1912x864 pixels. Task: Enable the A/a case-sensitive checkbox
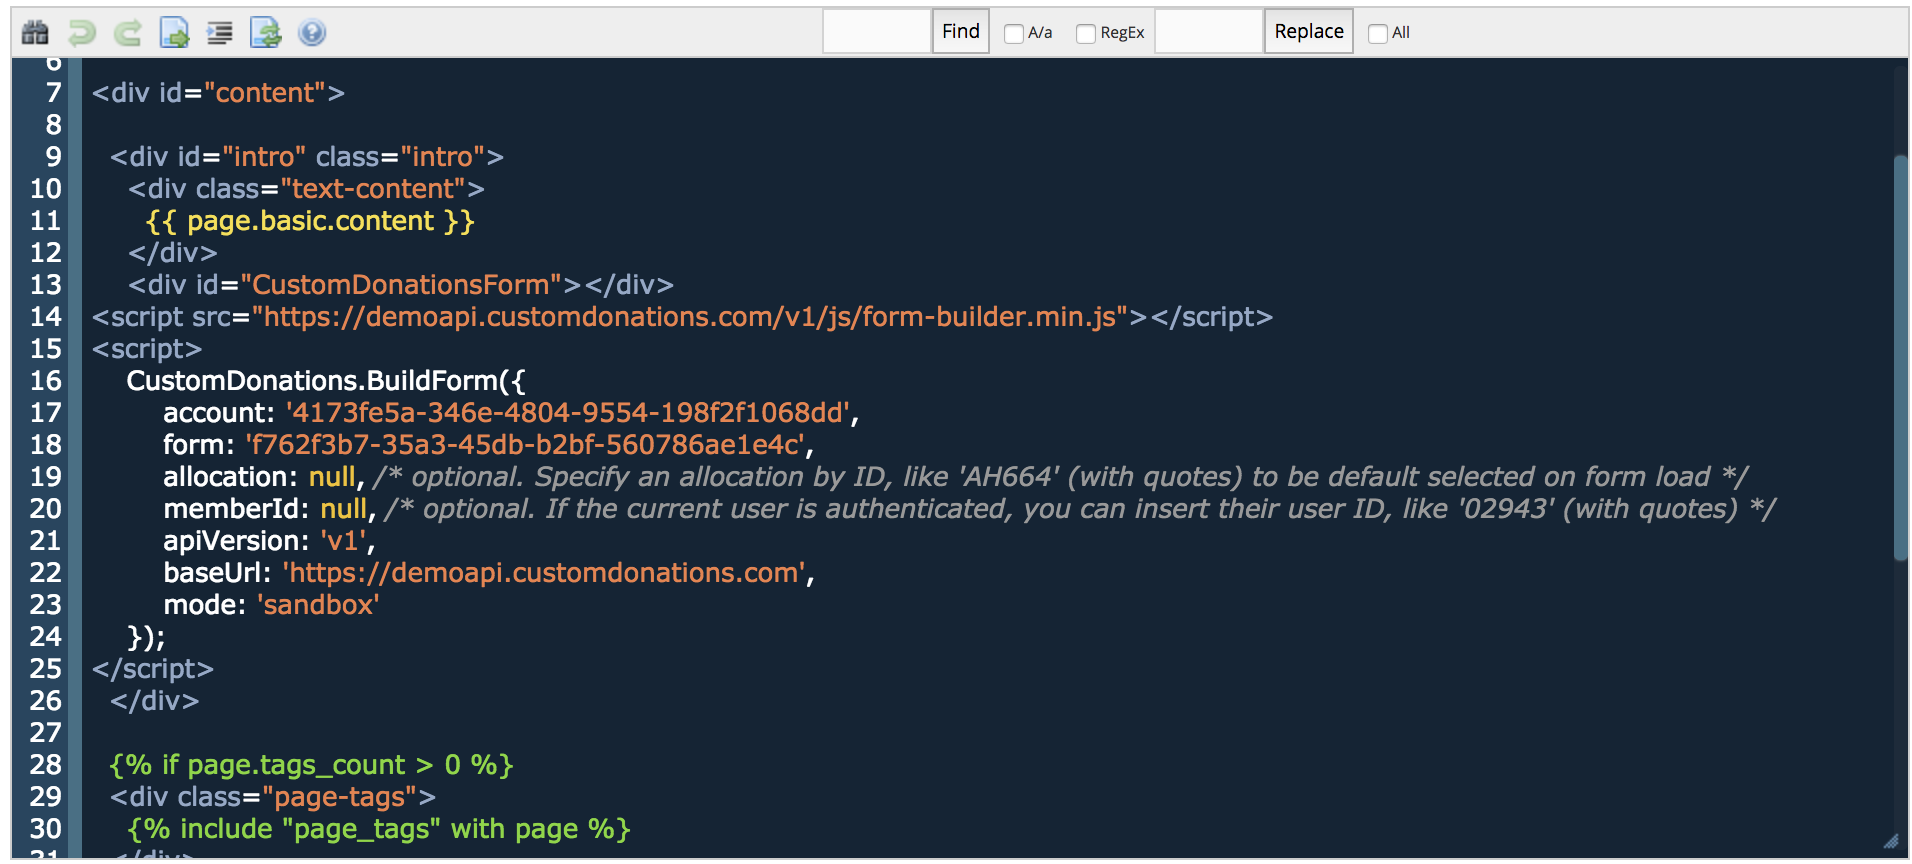point(1013,33)
